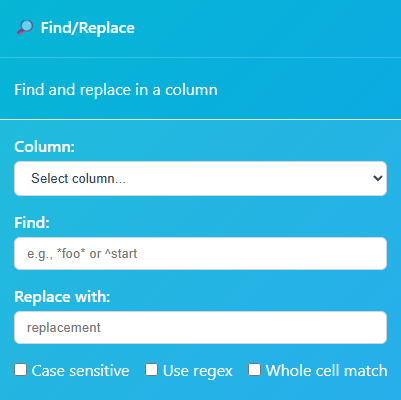Click the "Case sensitive" label text
401x400 pixels.
pos(80,371)
